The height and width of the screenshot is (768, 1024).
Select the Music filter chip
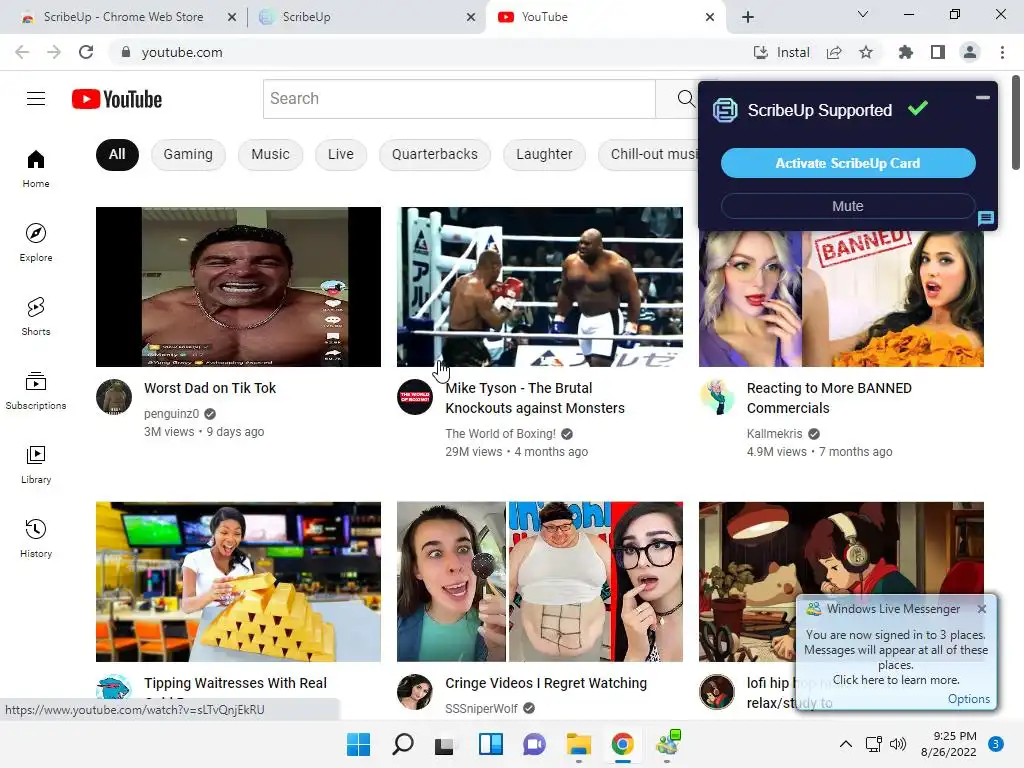click(270, 155)
